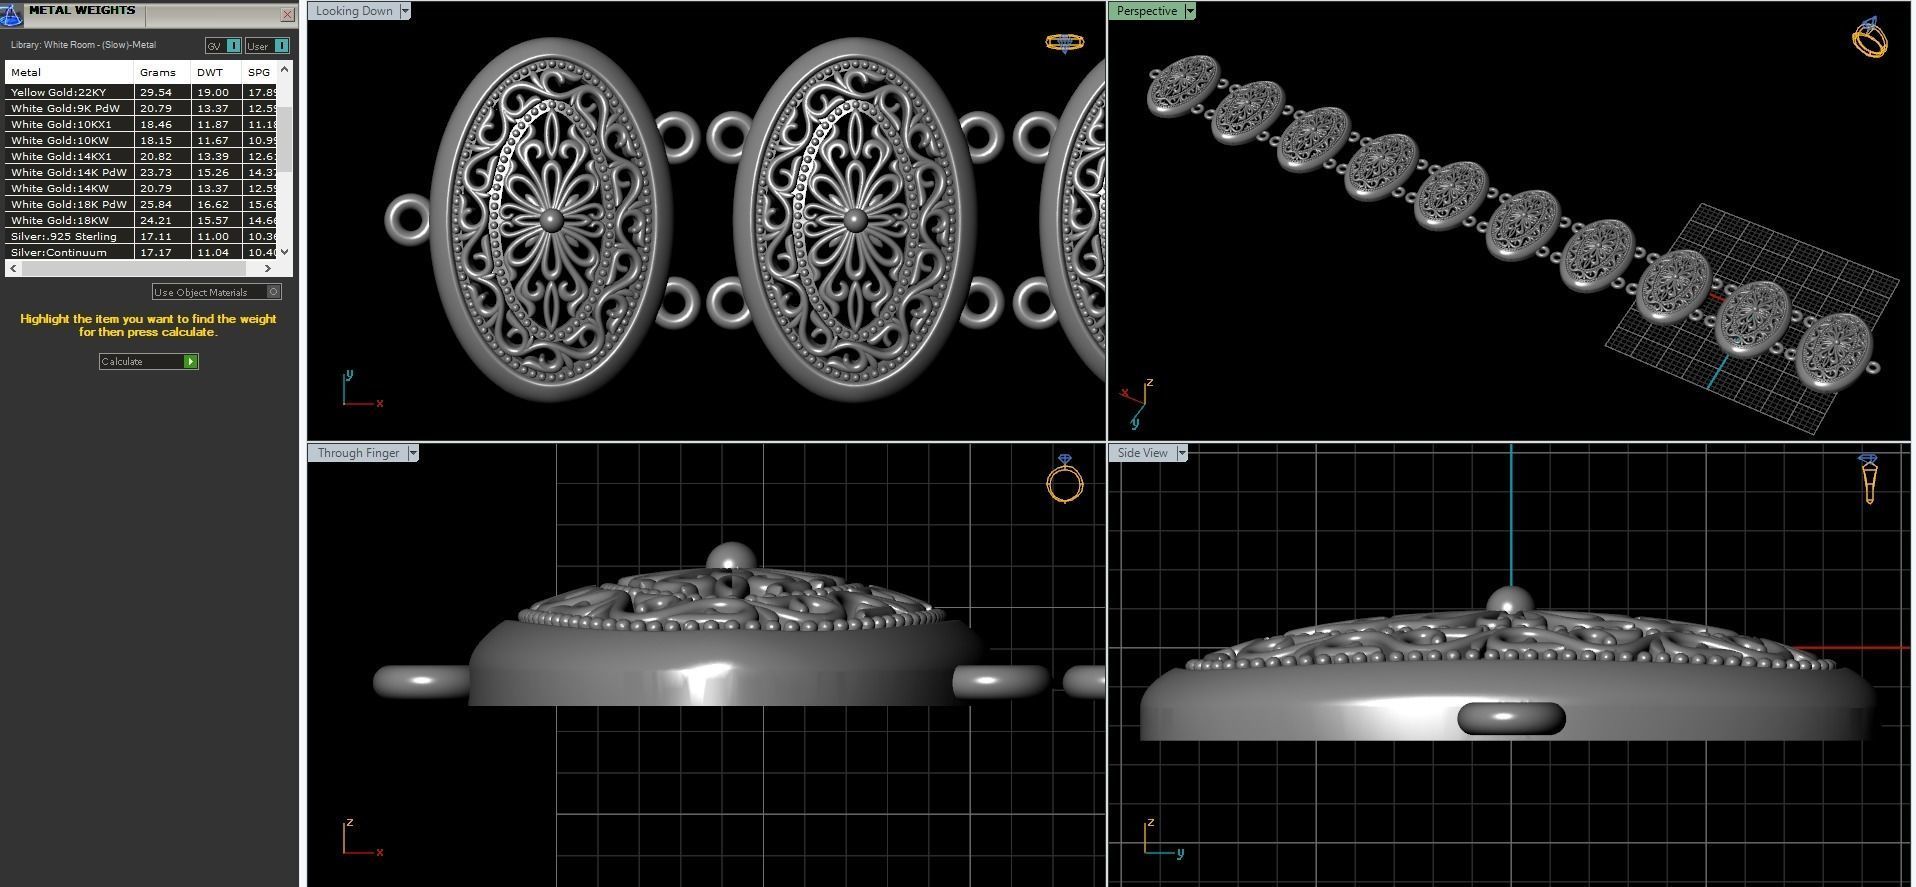Image resolution: width=1916 pixels, height=887 pixels.
Task: Click the horizontal scrollbar thumb in metal table
Action: 133,268
